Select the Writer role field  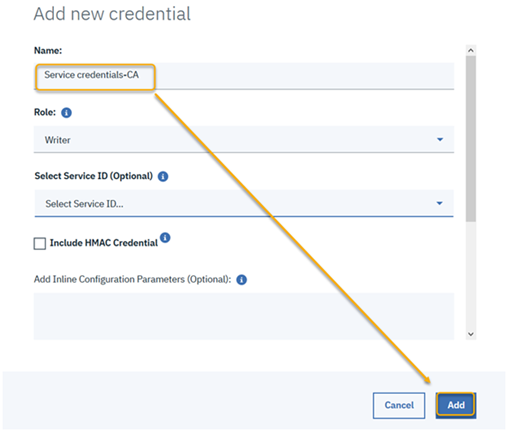tap(244, 139)
